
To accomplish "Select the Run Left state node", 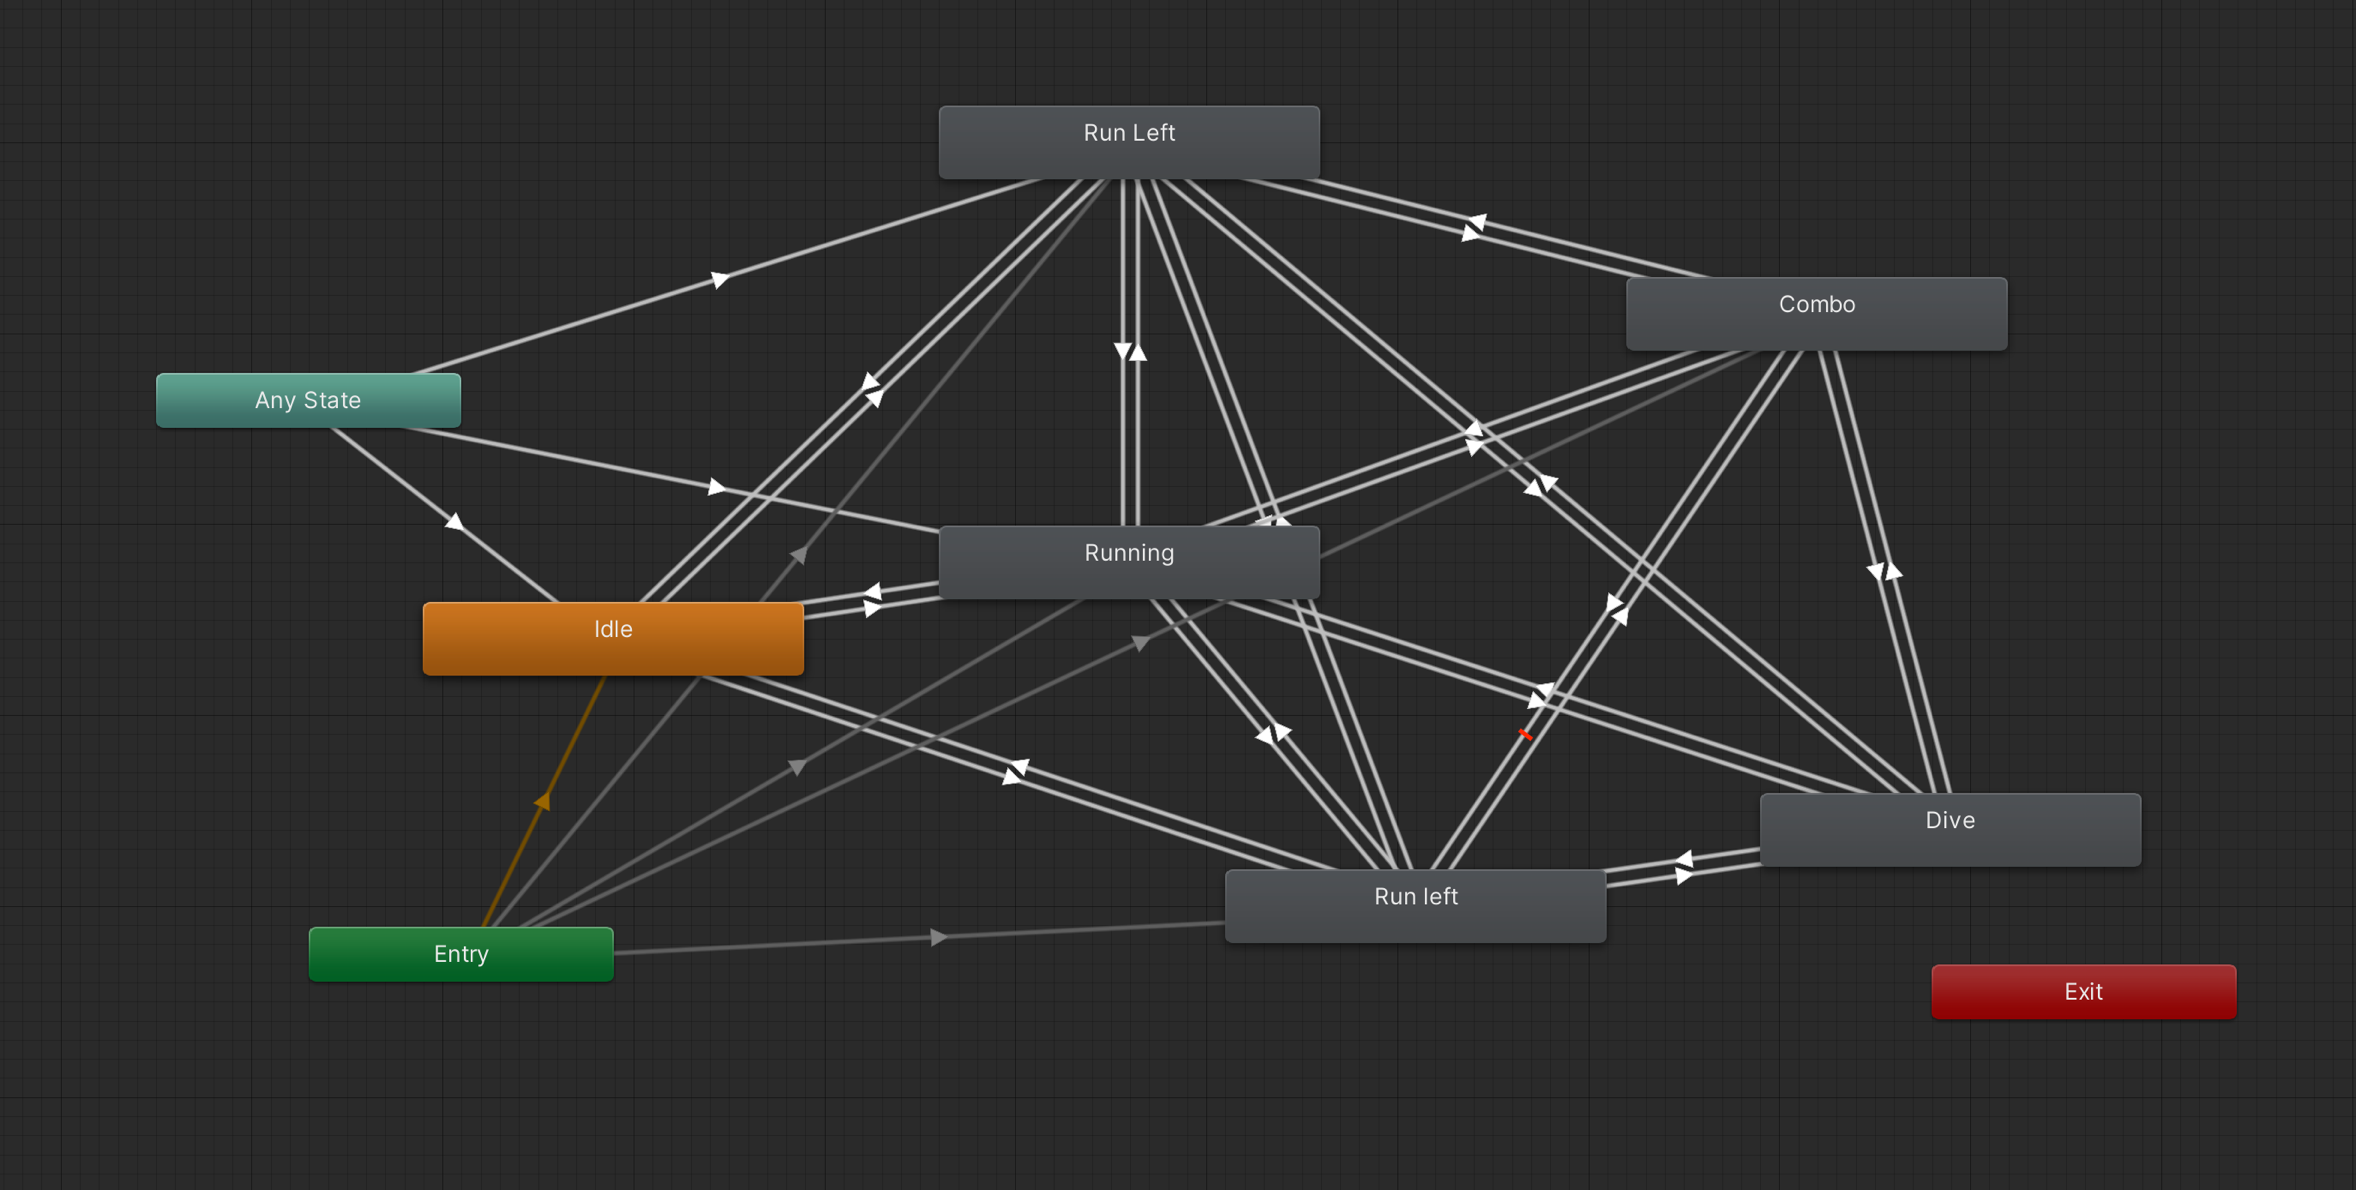I will pos(1128,142).
